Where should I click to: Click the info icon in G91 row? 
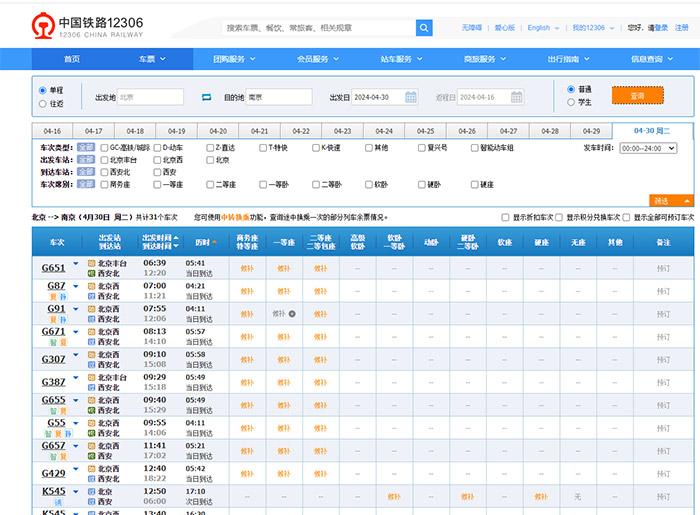pyautogui.click(x=292, y=313)
